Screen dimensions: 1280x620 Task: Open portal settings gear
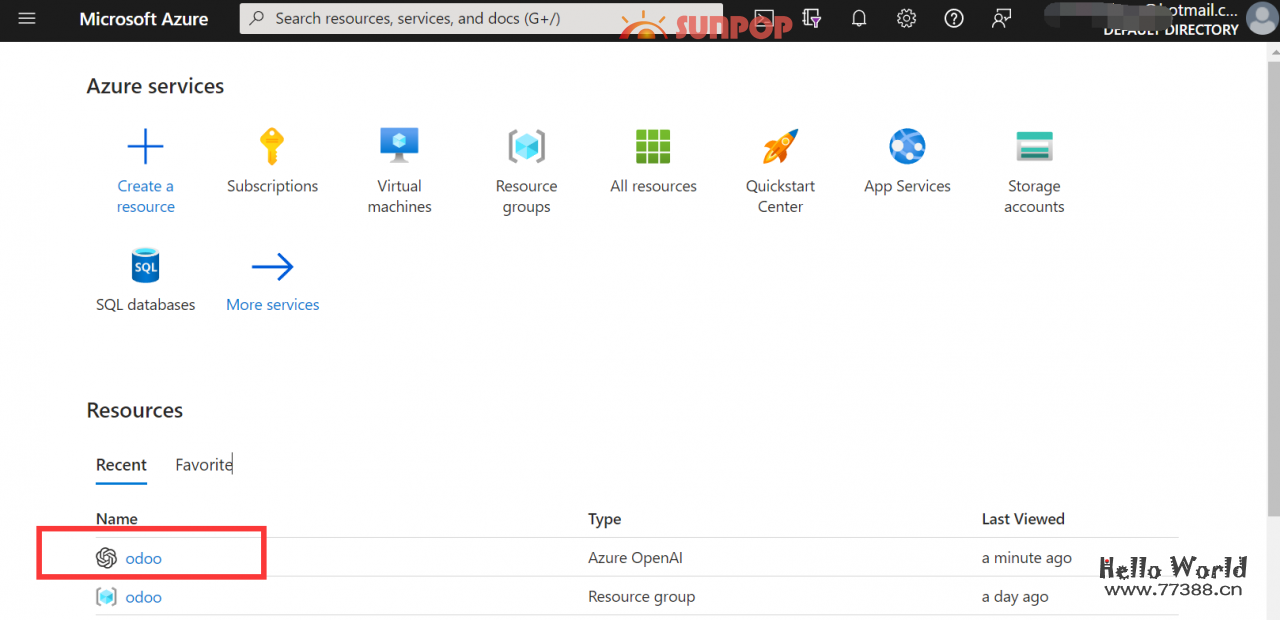906,19
